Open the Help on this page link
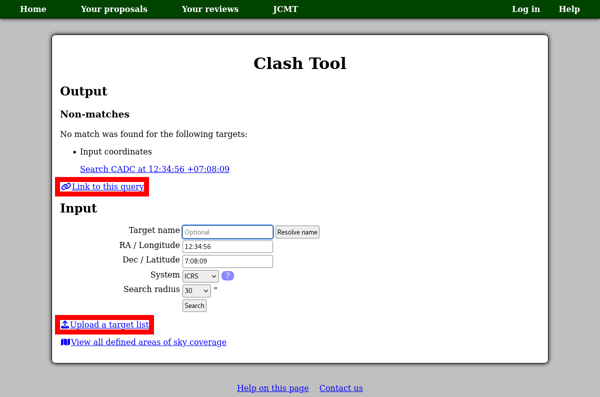 point(273,388)
